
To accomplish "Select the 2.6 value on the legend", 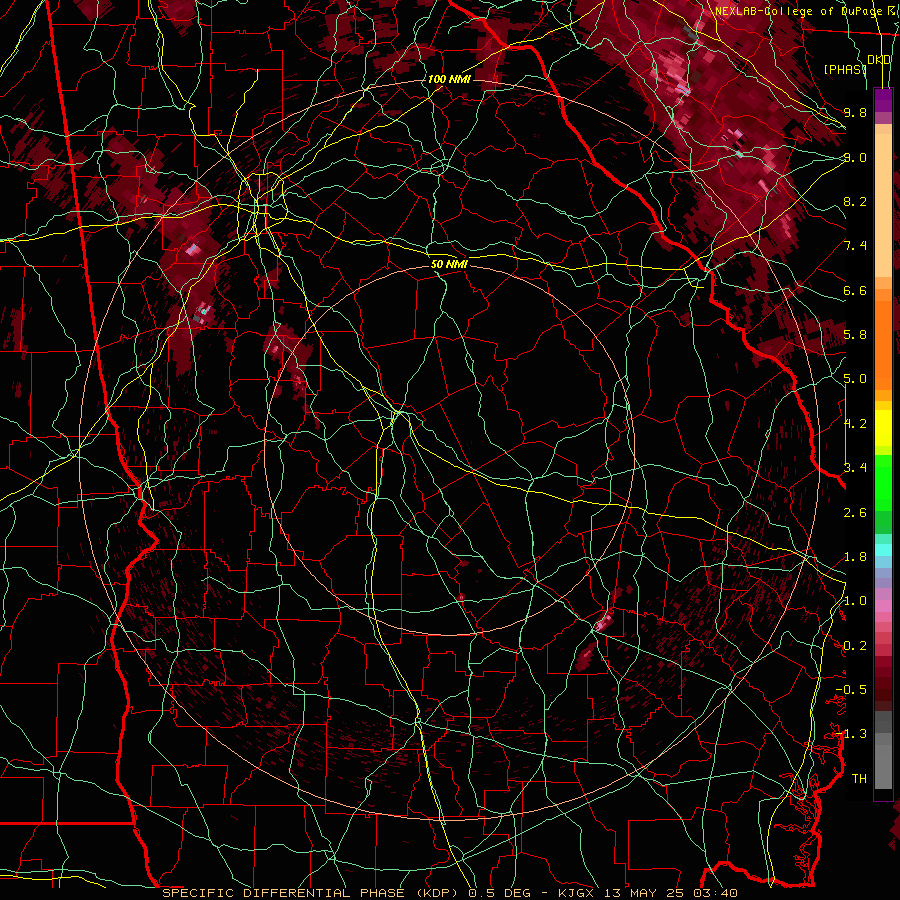I will [855, 513].
